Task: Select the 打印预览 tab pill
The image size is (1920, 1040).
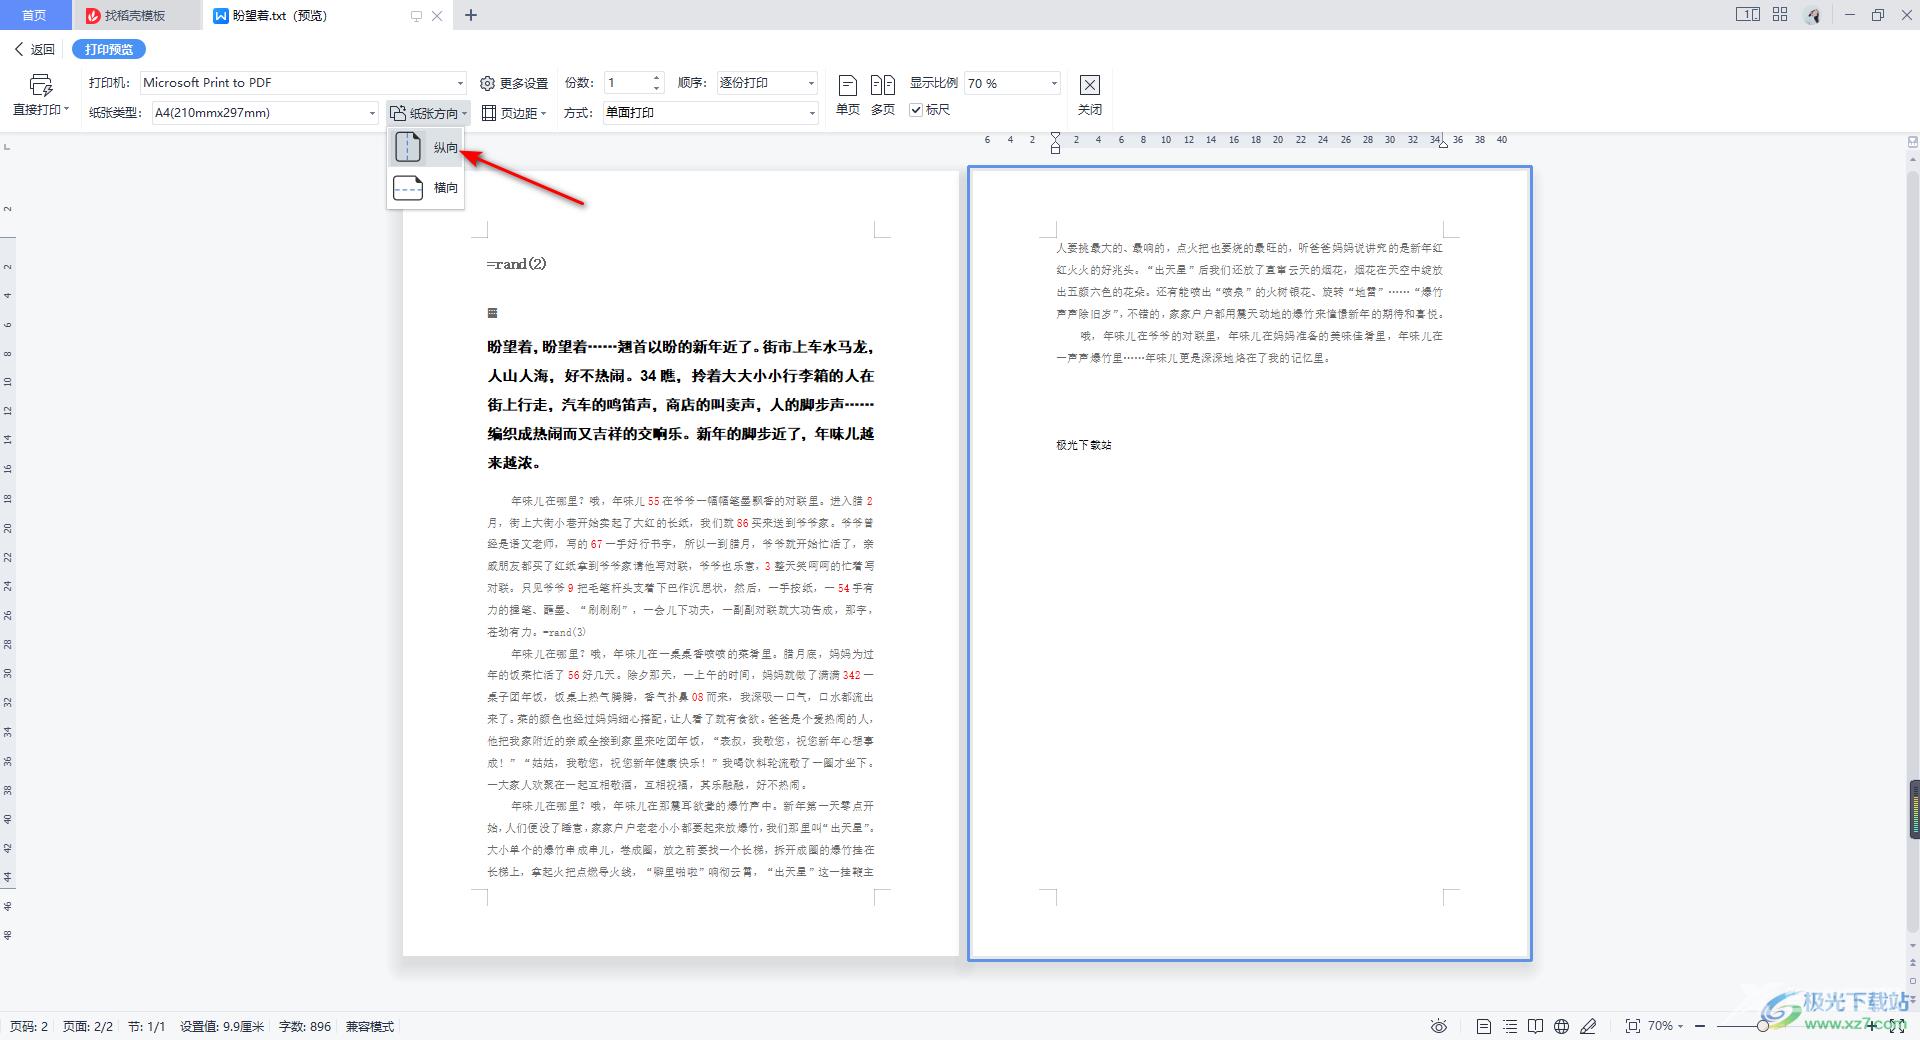Action: coord(109,49)
